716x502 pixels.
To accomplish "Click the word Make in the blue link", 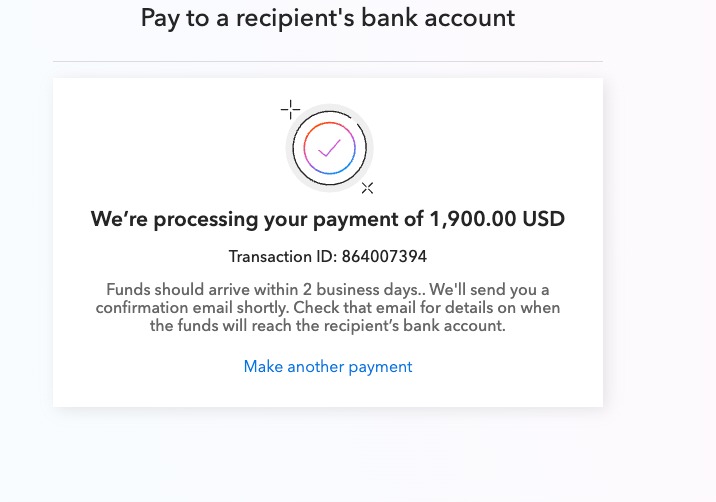I will [263, 367].
